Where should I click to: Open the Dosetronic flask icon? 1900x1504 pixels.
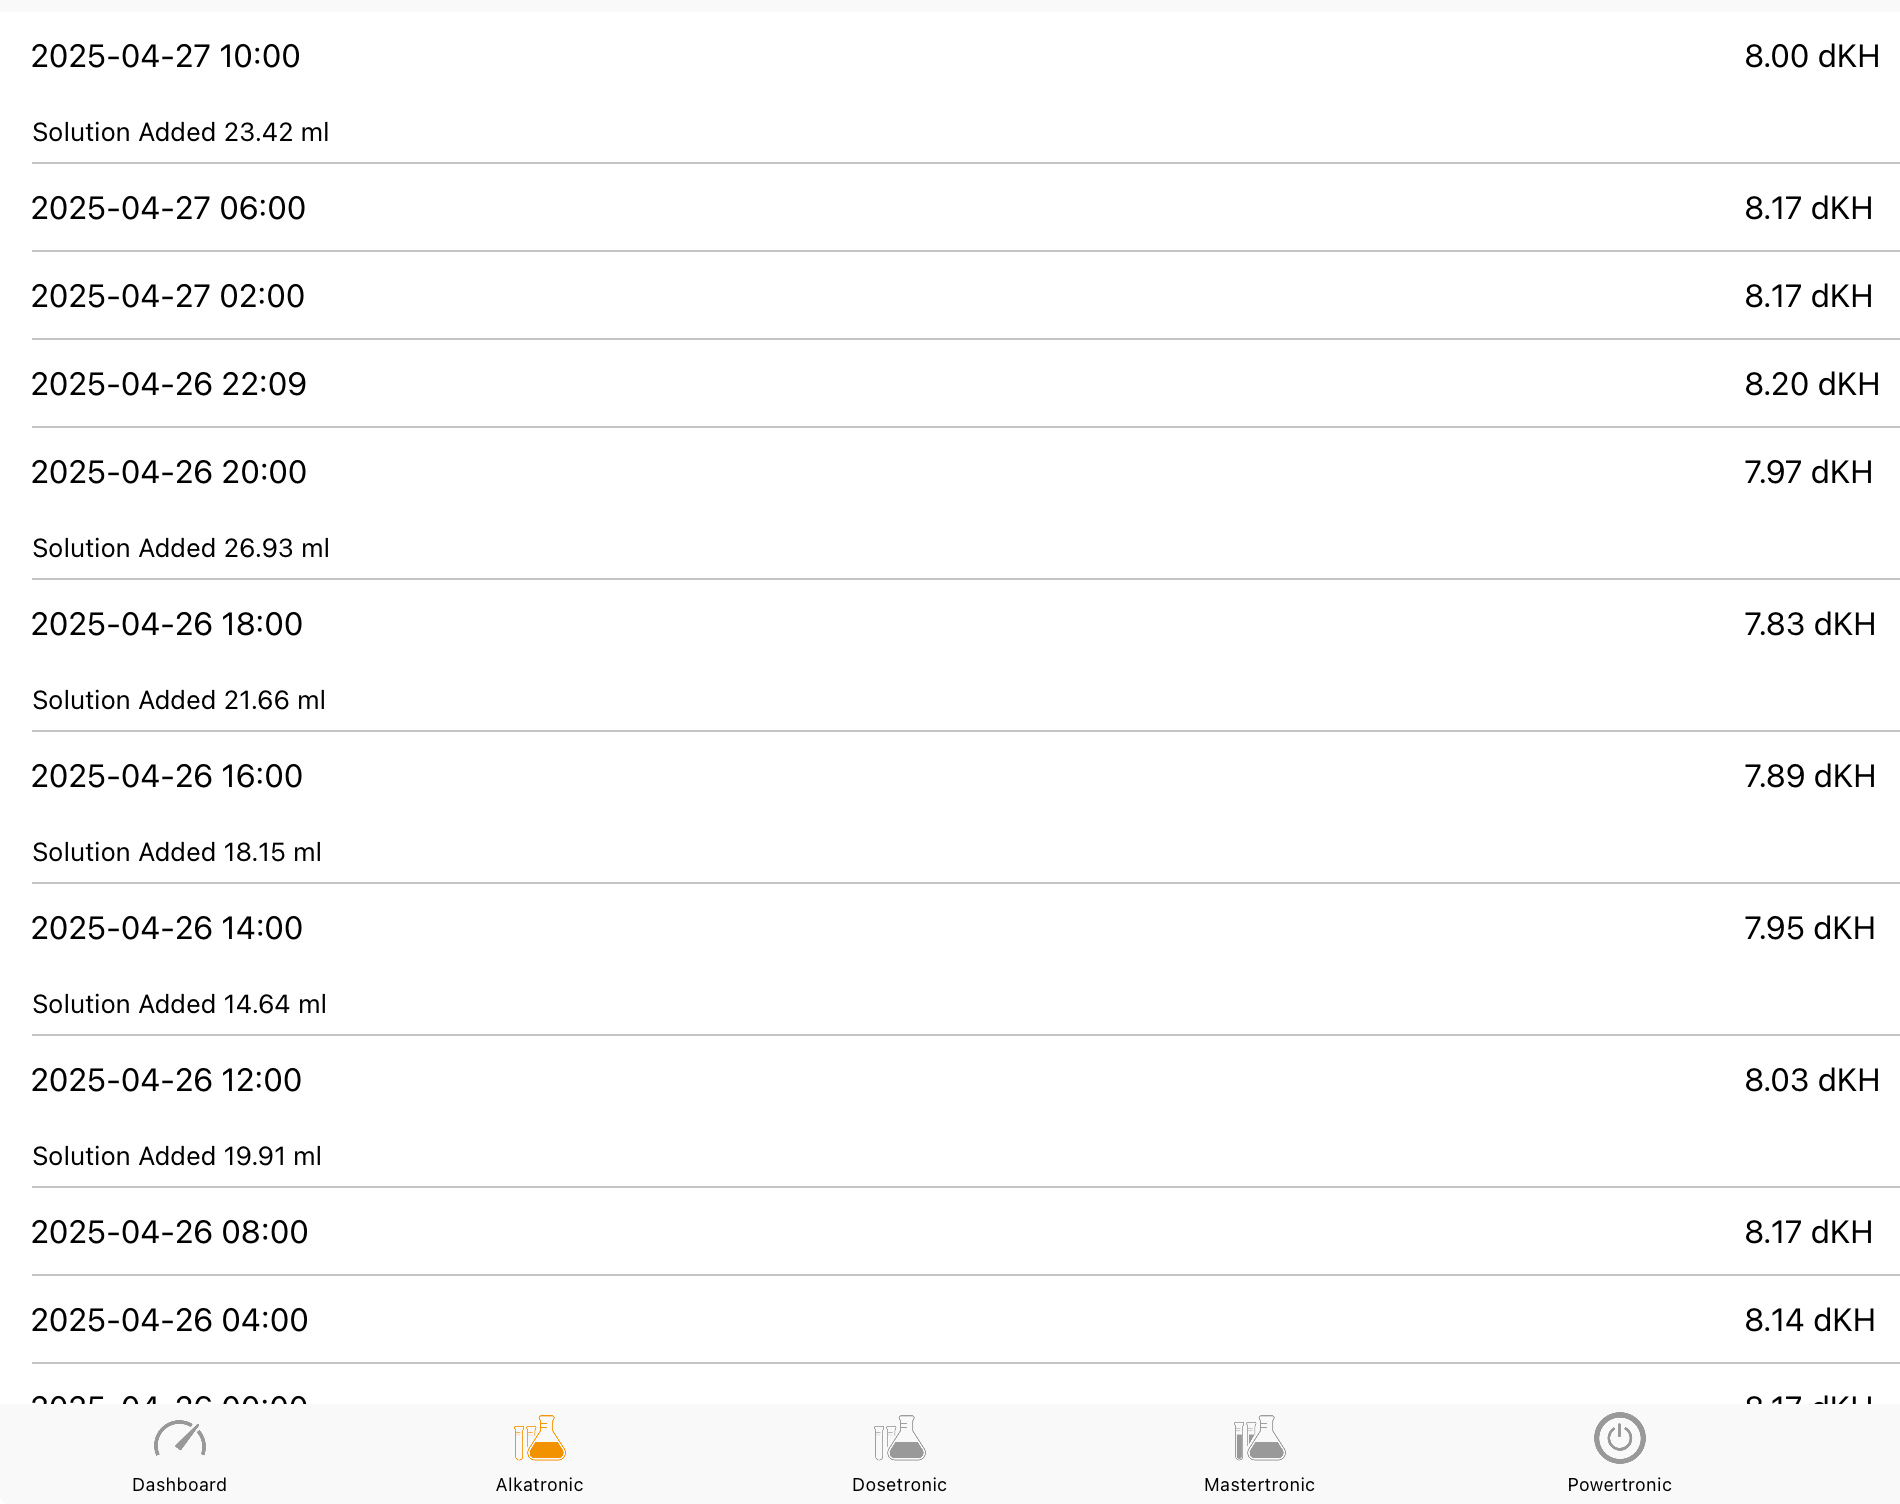pos(899,1439)
